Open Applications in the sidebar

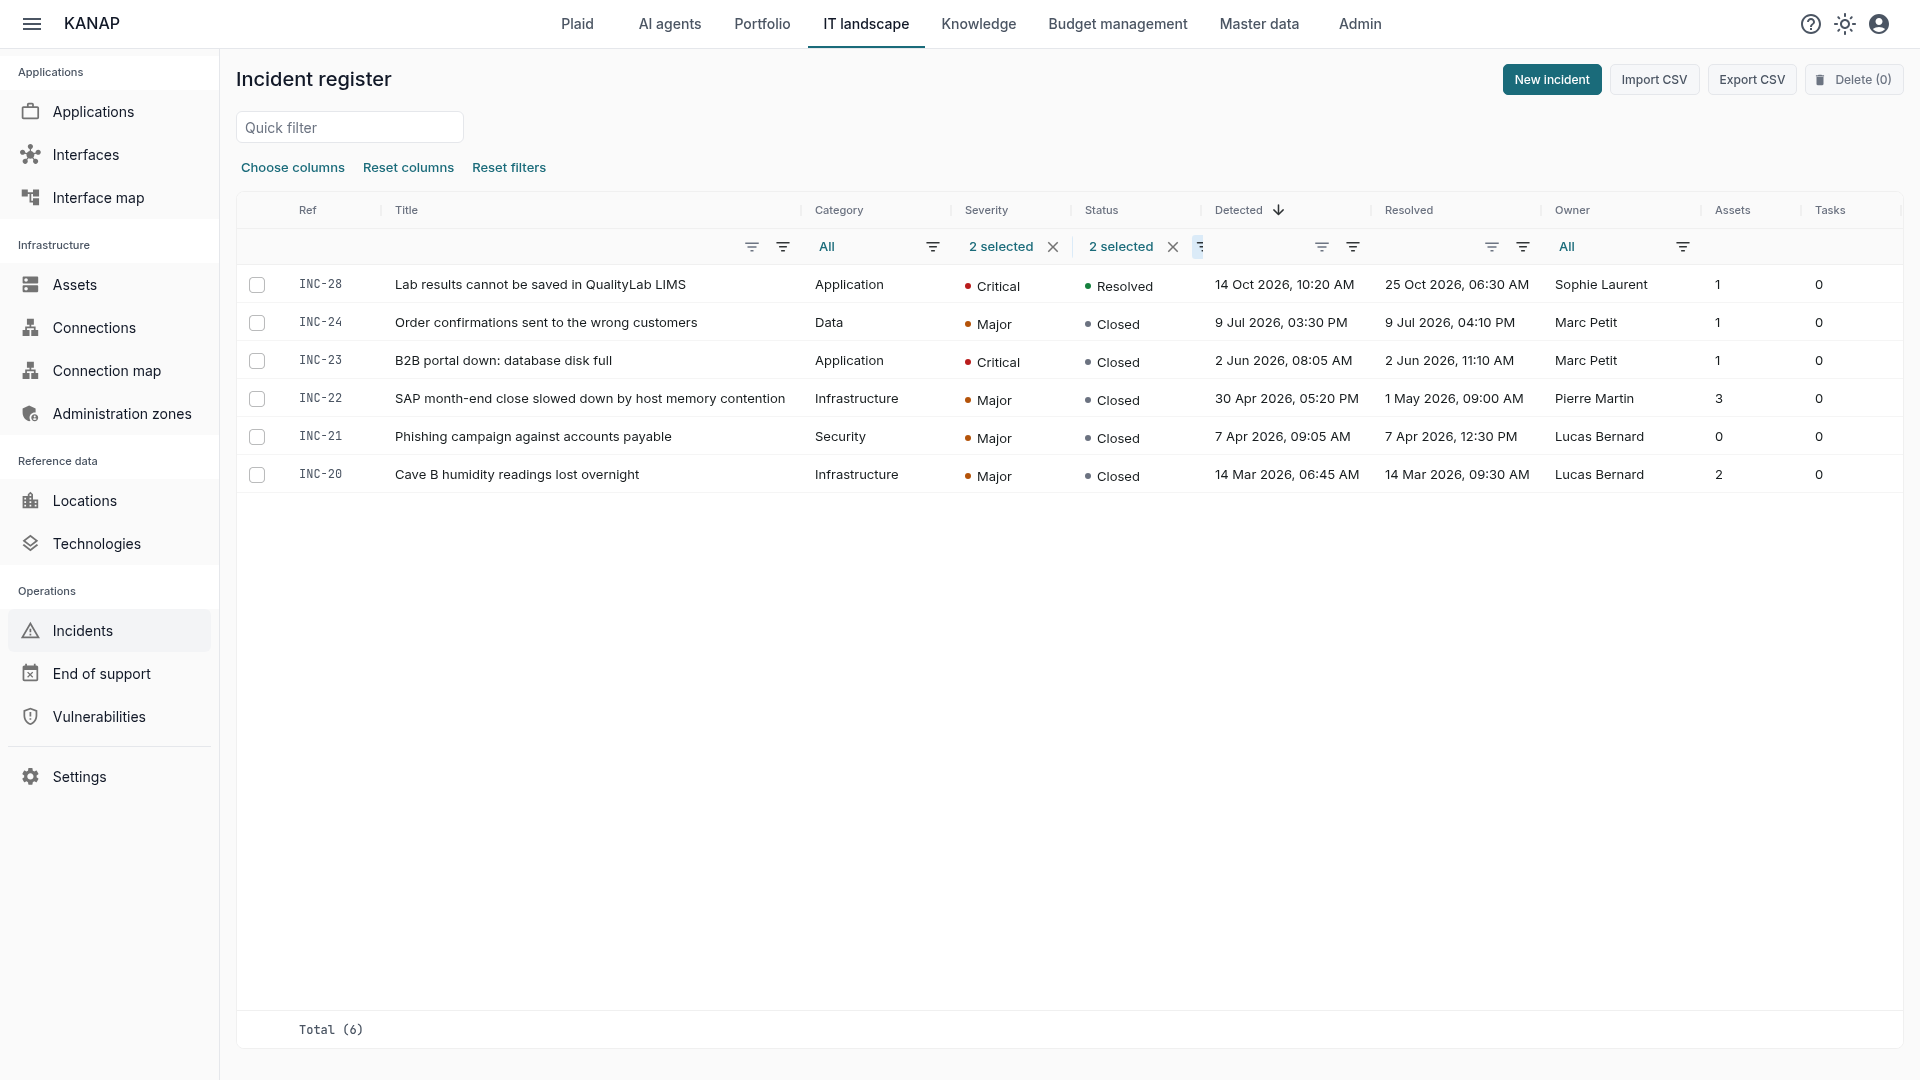109,112
